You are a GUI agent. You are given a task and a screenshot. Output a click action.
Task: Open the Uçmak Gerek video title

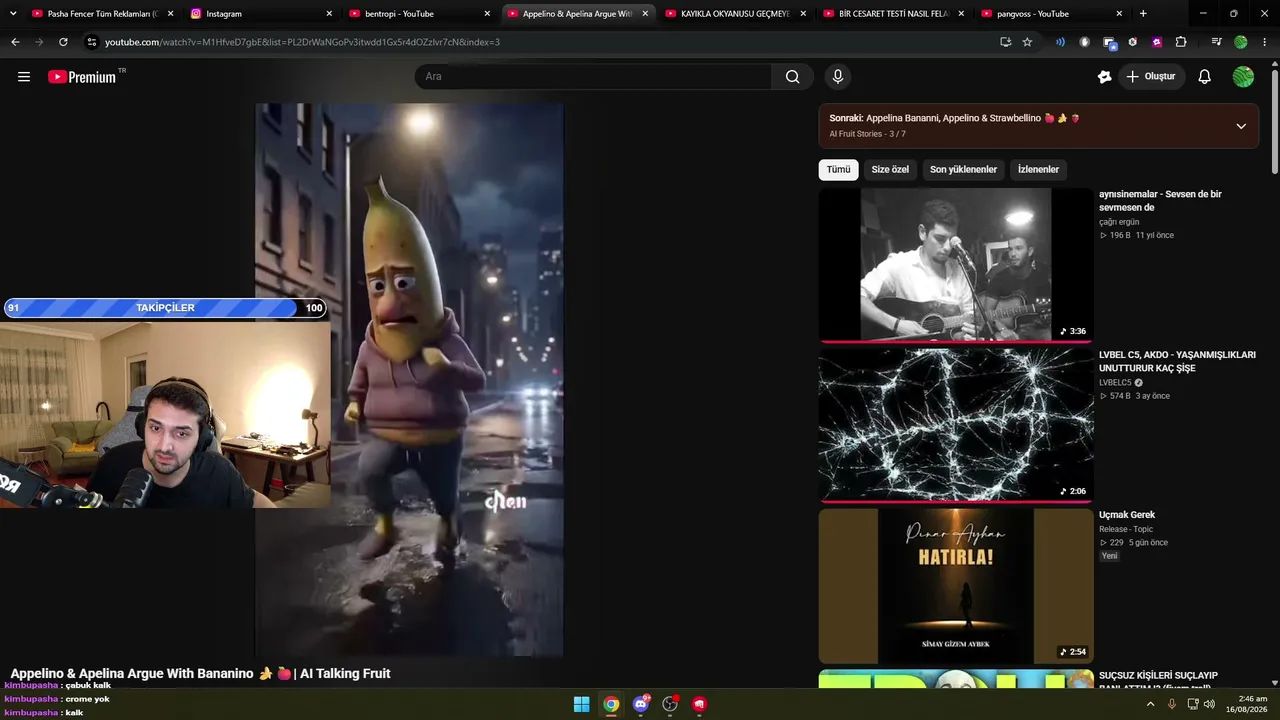click(x=1127, y=515)
